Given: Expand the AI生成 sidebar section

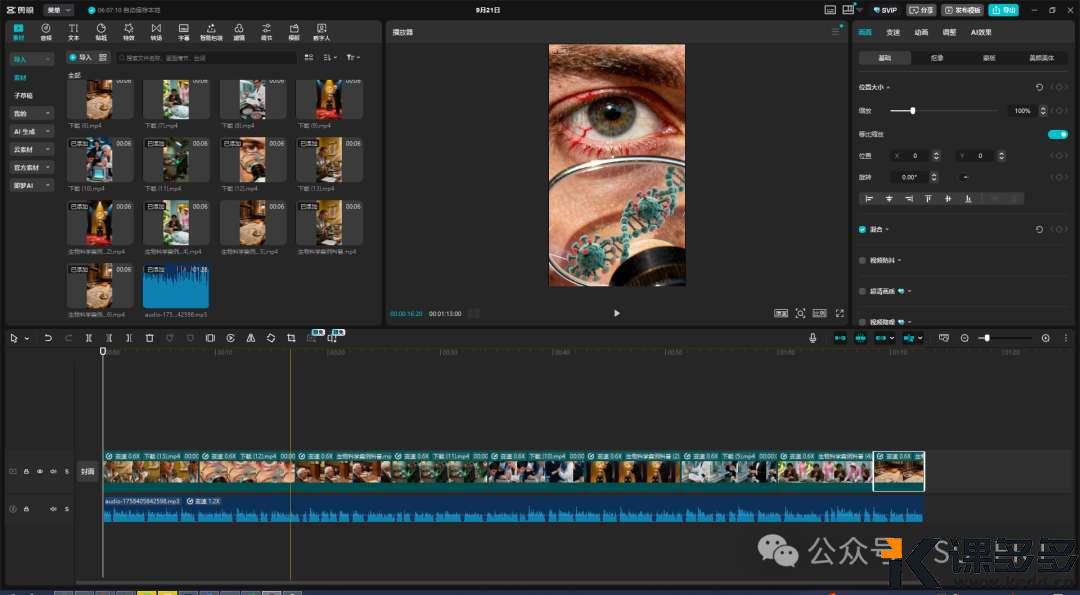Looking at the screenshot, I should 31,131.
